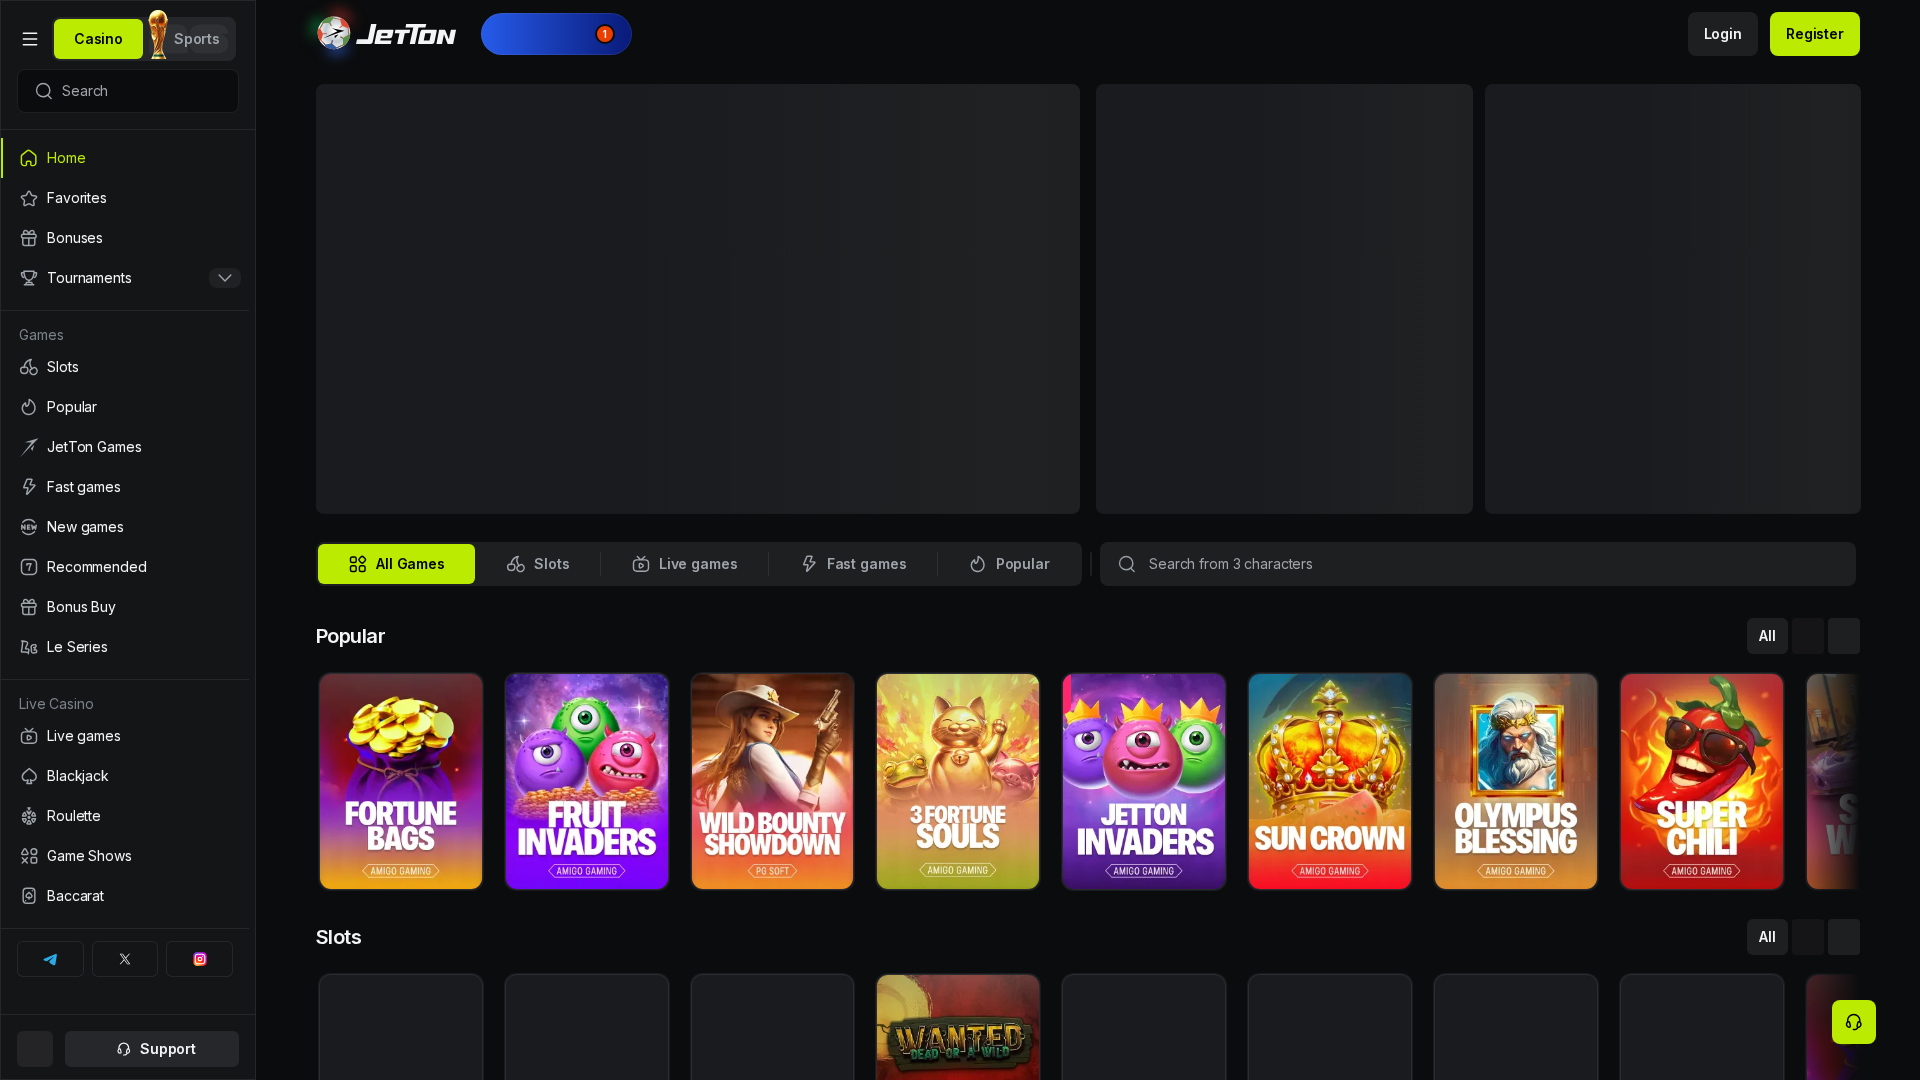Open Favorites in the sidebar
Screen dimensions: 1920x1080
[126, 198]
